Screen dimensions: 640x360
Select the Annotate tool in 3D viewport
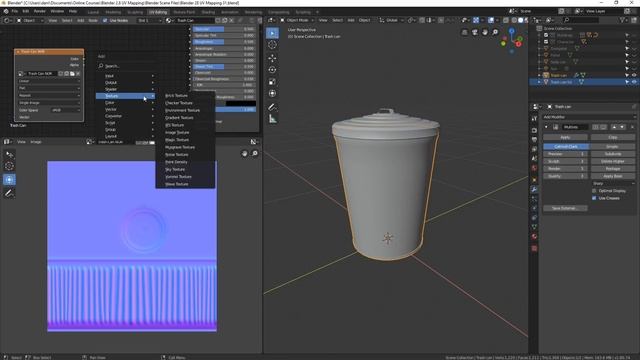coord(272,107)
